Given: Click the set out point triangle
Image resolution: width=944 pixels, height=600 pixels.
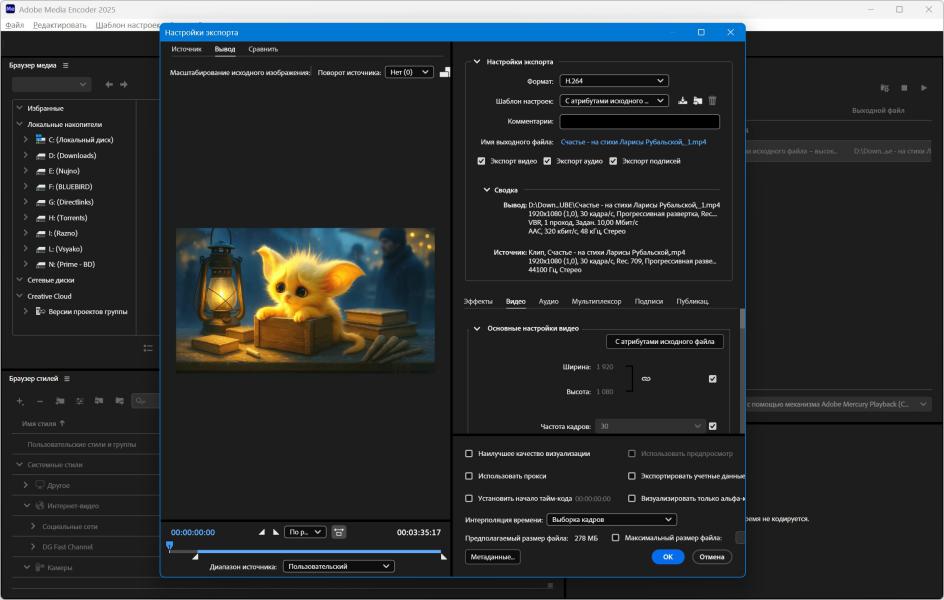Looking at the screenshot, I should click(276, 532).
